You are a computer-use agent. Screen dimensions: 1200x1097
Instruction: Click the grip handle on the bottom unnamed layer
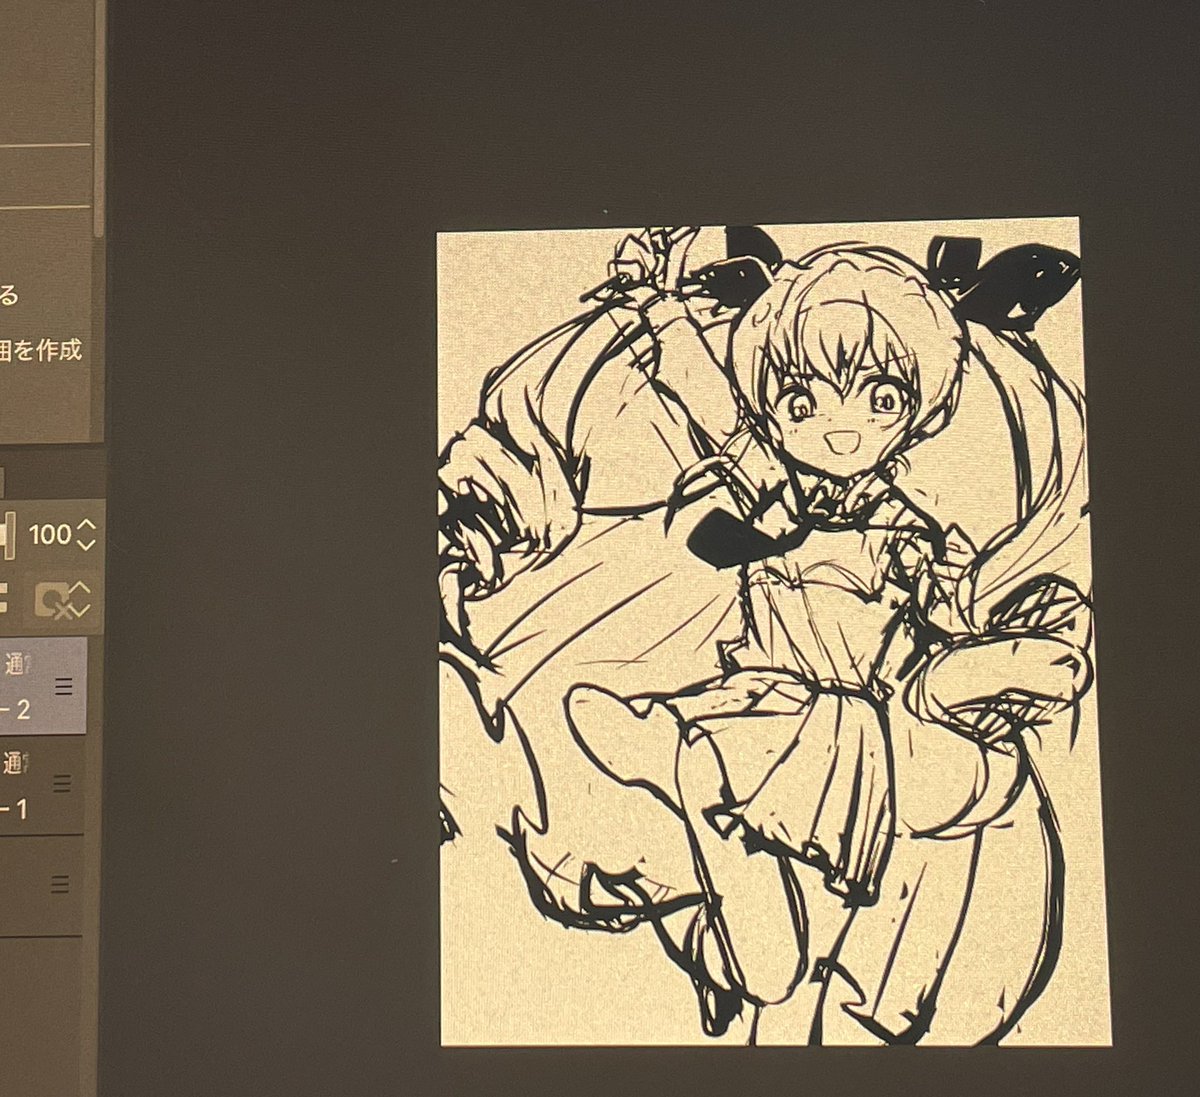[60, 885]
